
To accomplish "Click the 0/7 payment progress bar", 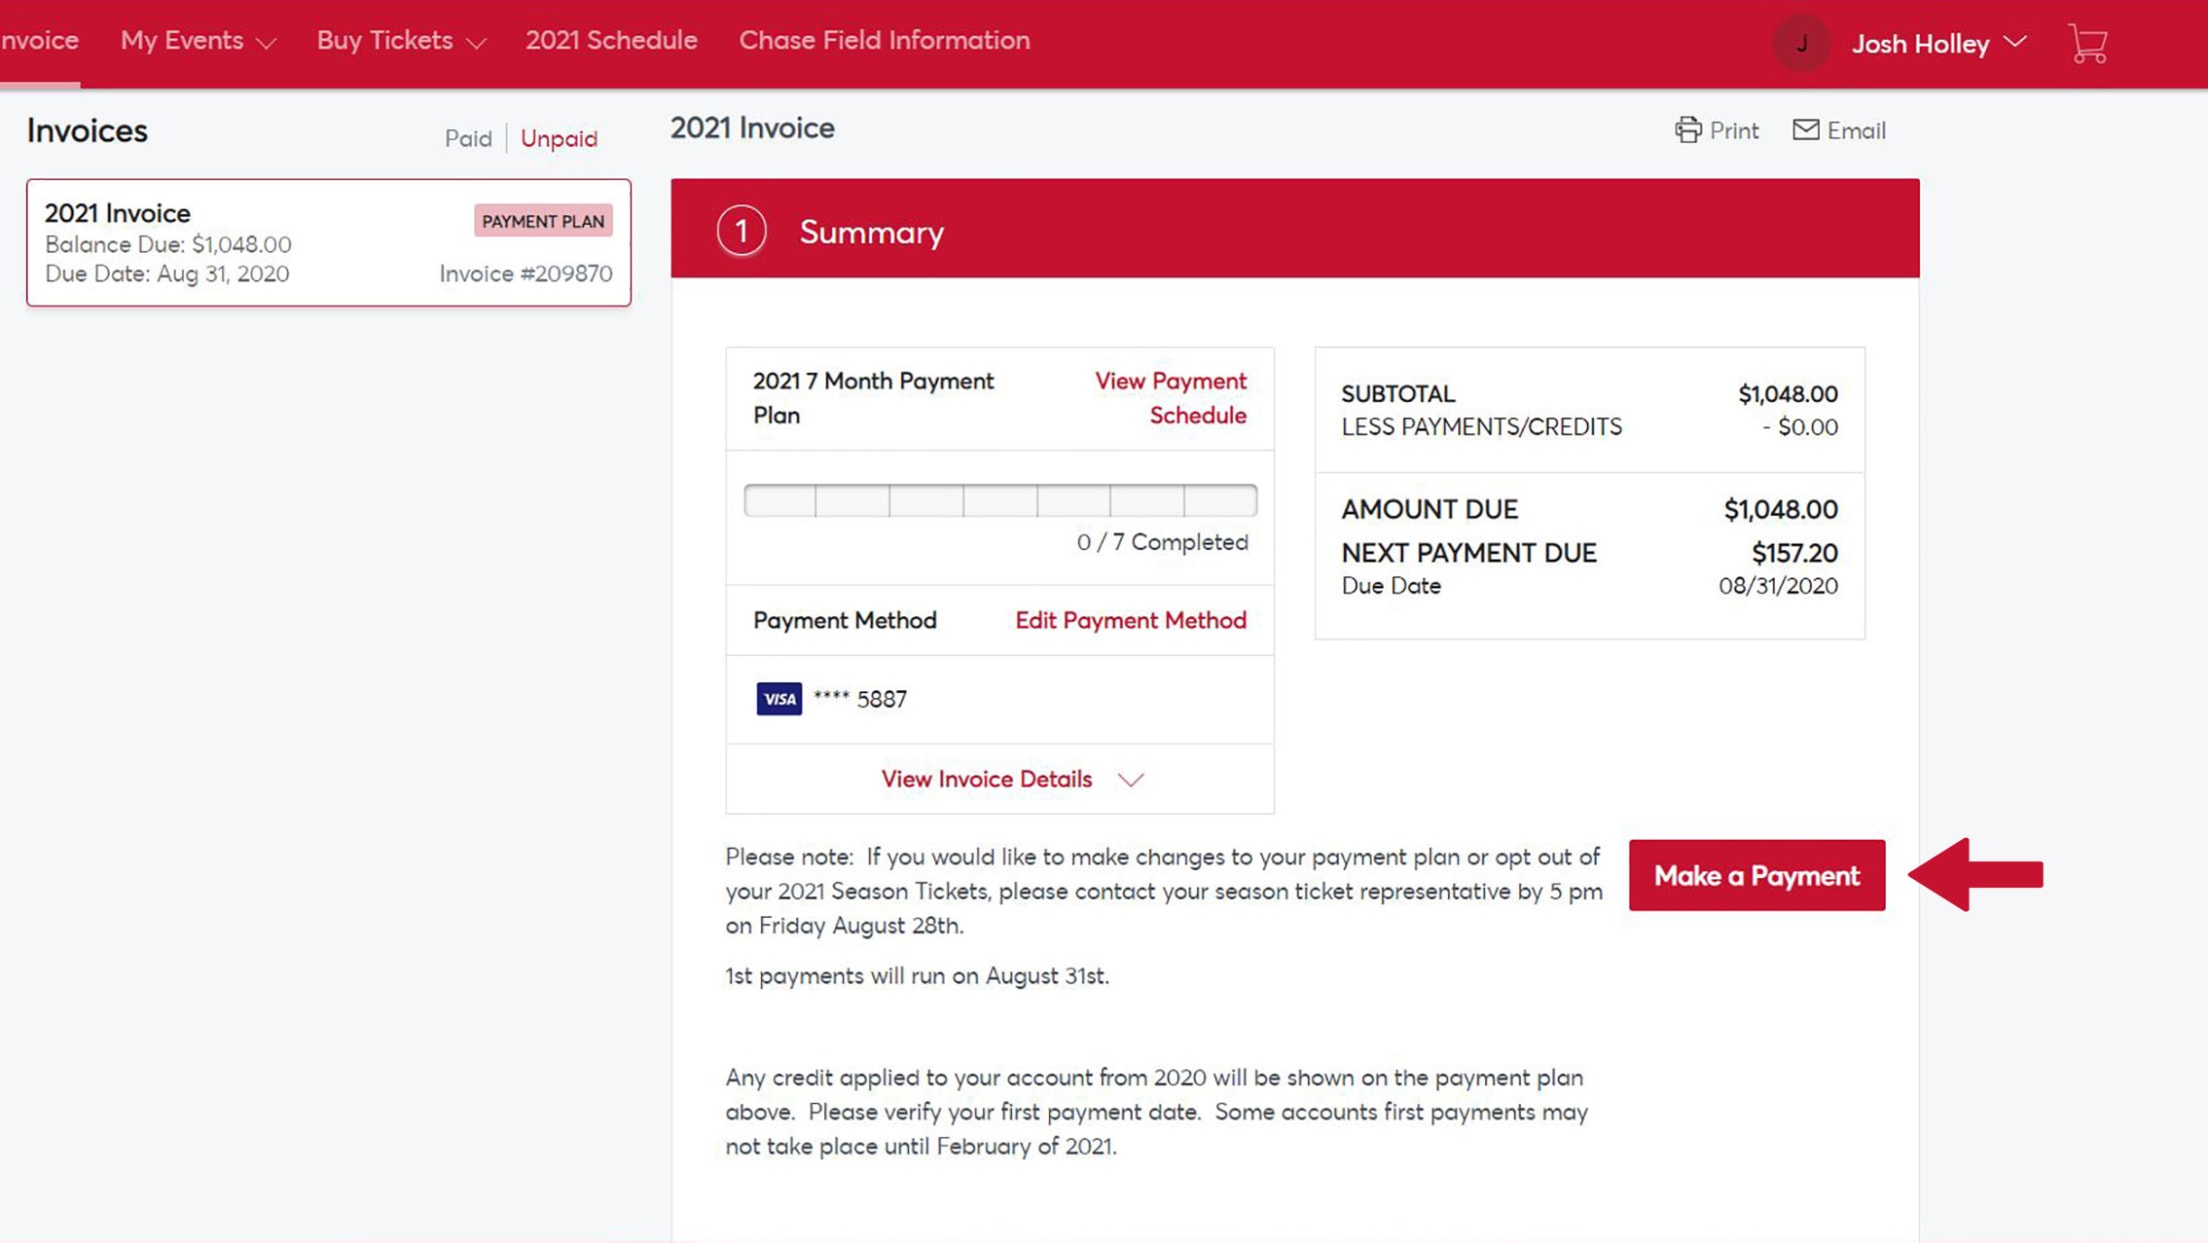I will [x=1000, y=500].
